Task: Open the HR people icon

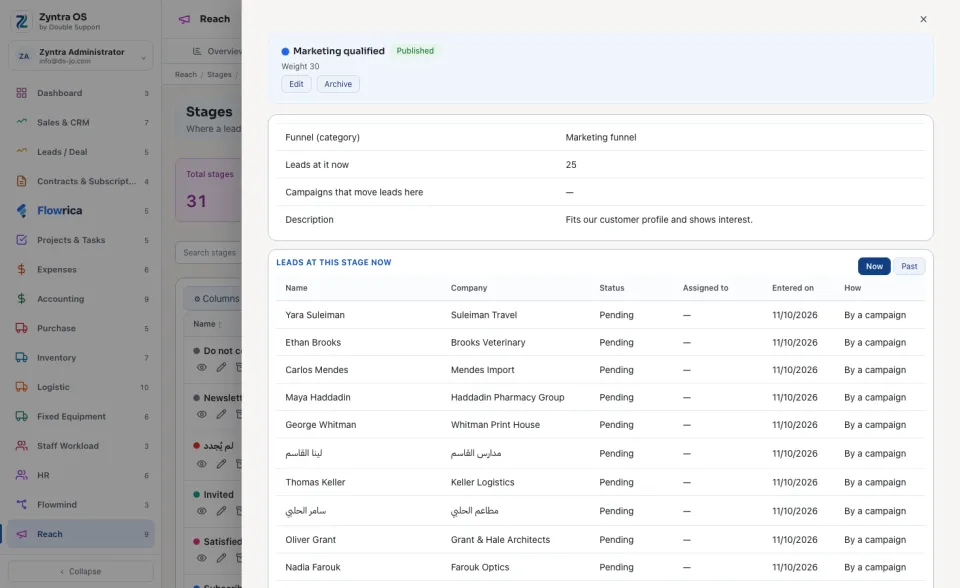Action: pyautogui.click(x=21, y=475)
